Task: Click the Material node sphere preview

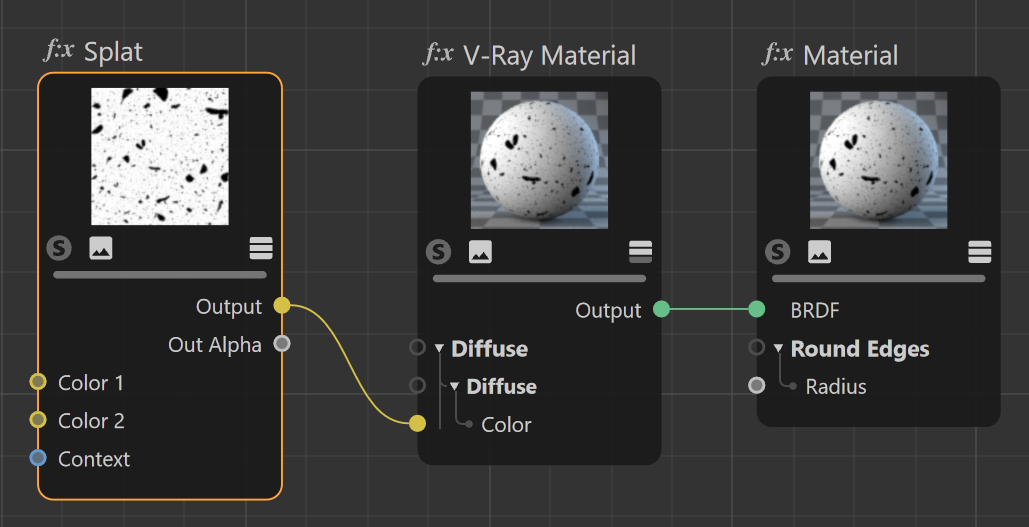Action: coord(879,160)
